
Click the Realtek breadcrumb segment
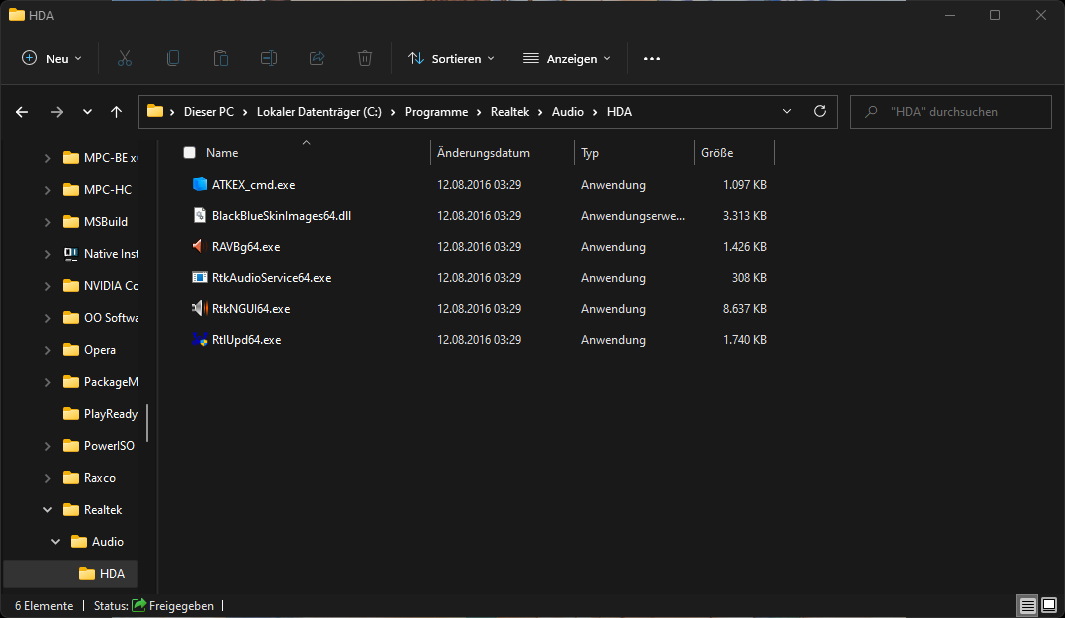[x=510, y=112]
